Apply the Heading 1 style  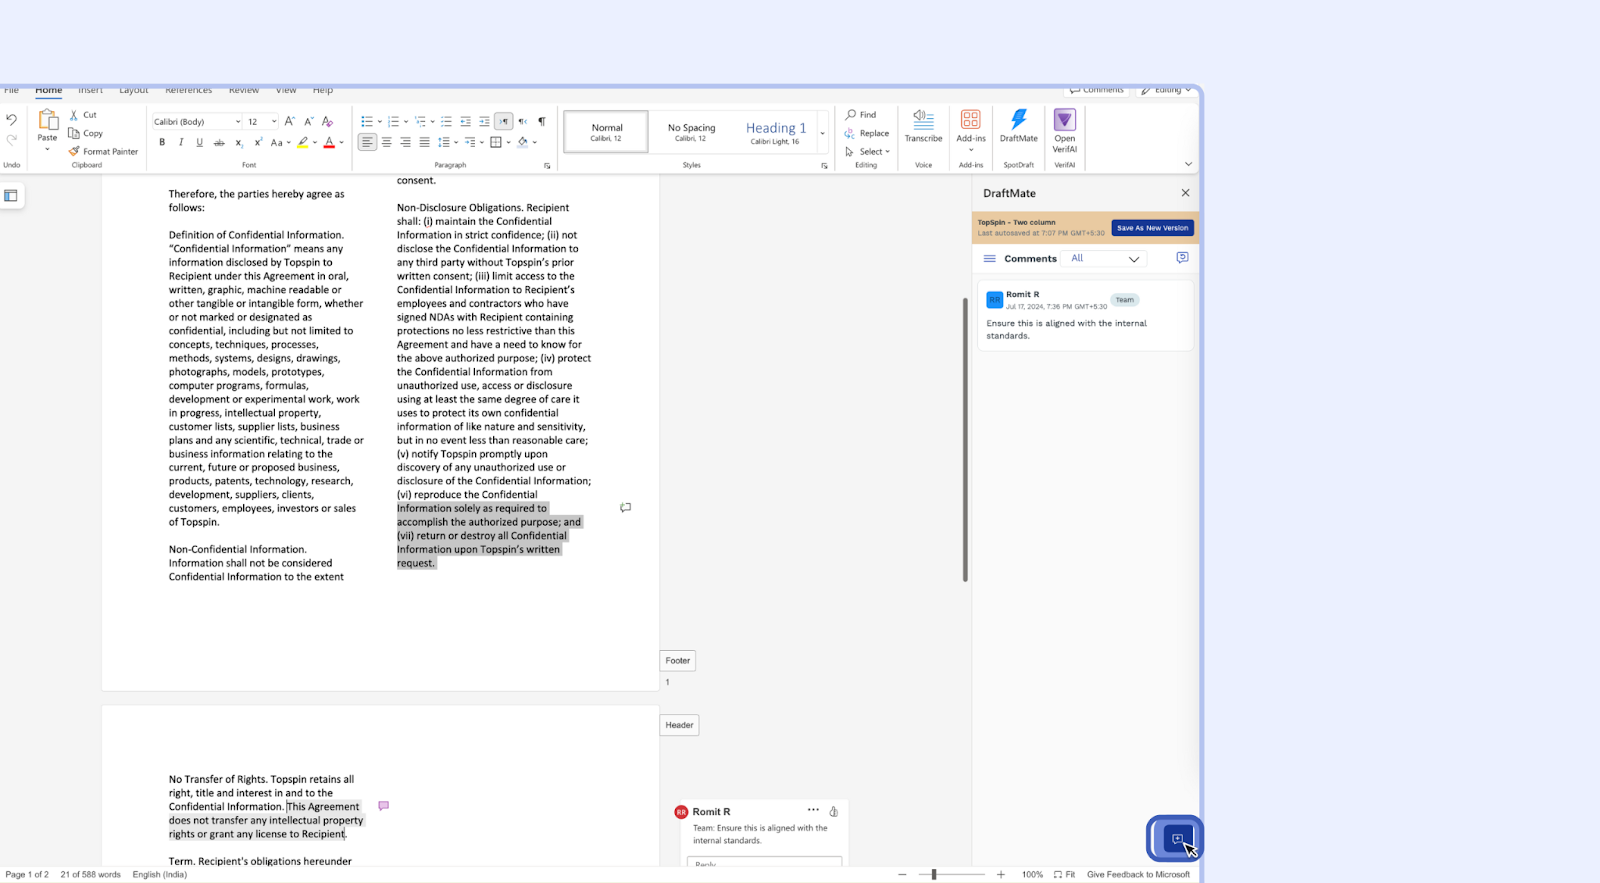(775, 132)
